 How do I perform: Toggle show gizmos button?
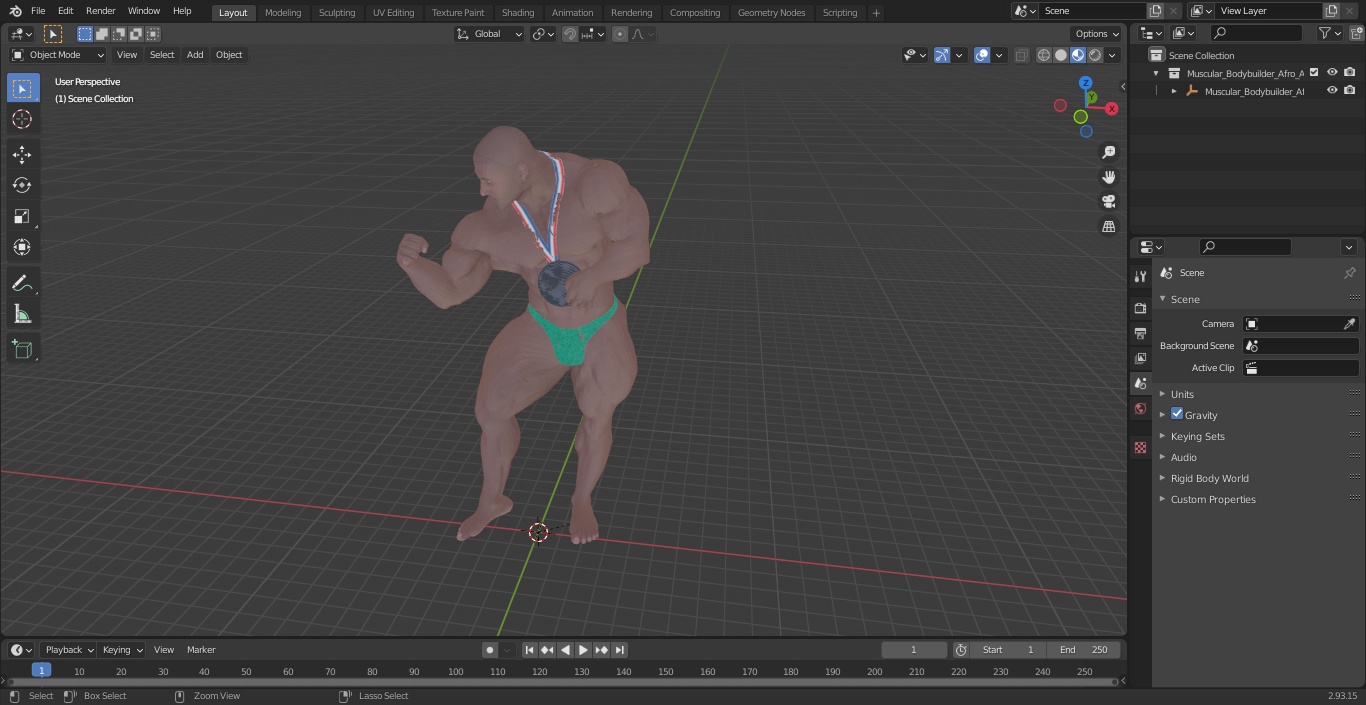point(942,55)
